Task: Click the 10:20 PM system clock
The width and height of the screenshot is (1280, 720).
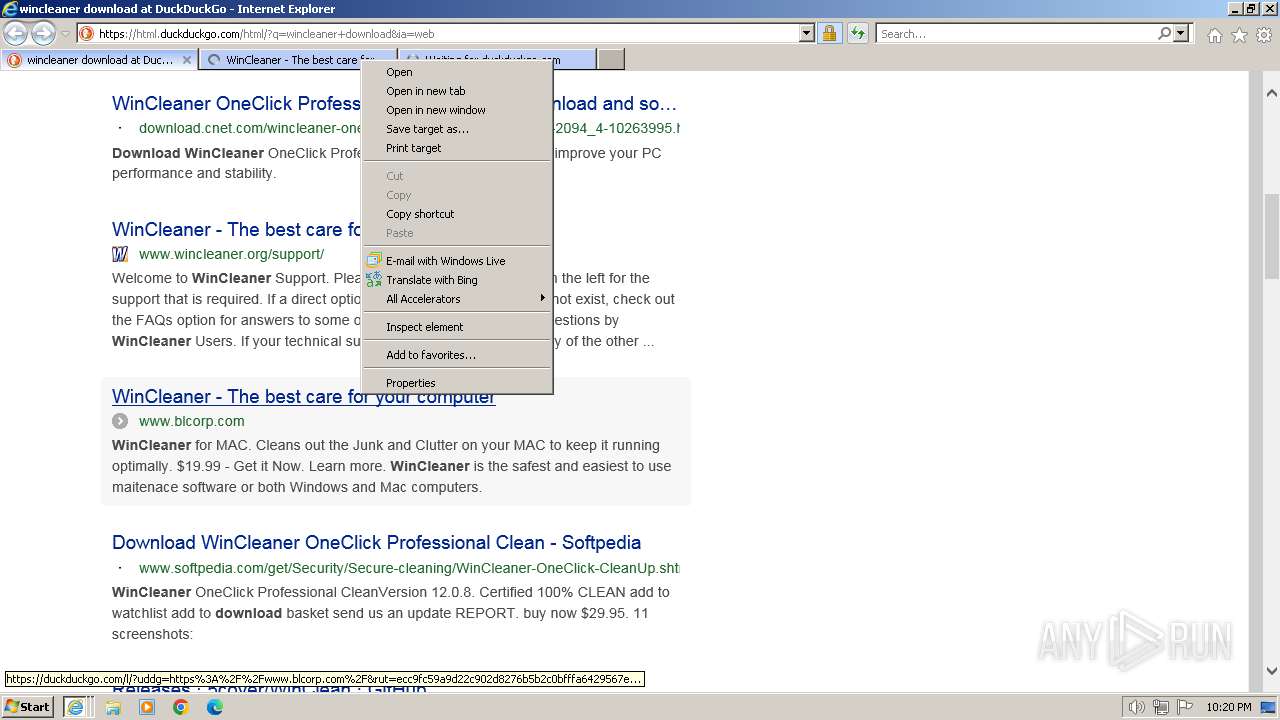Action: [x=1229, y=707]
